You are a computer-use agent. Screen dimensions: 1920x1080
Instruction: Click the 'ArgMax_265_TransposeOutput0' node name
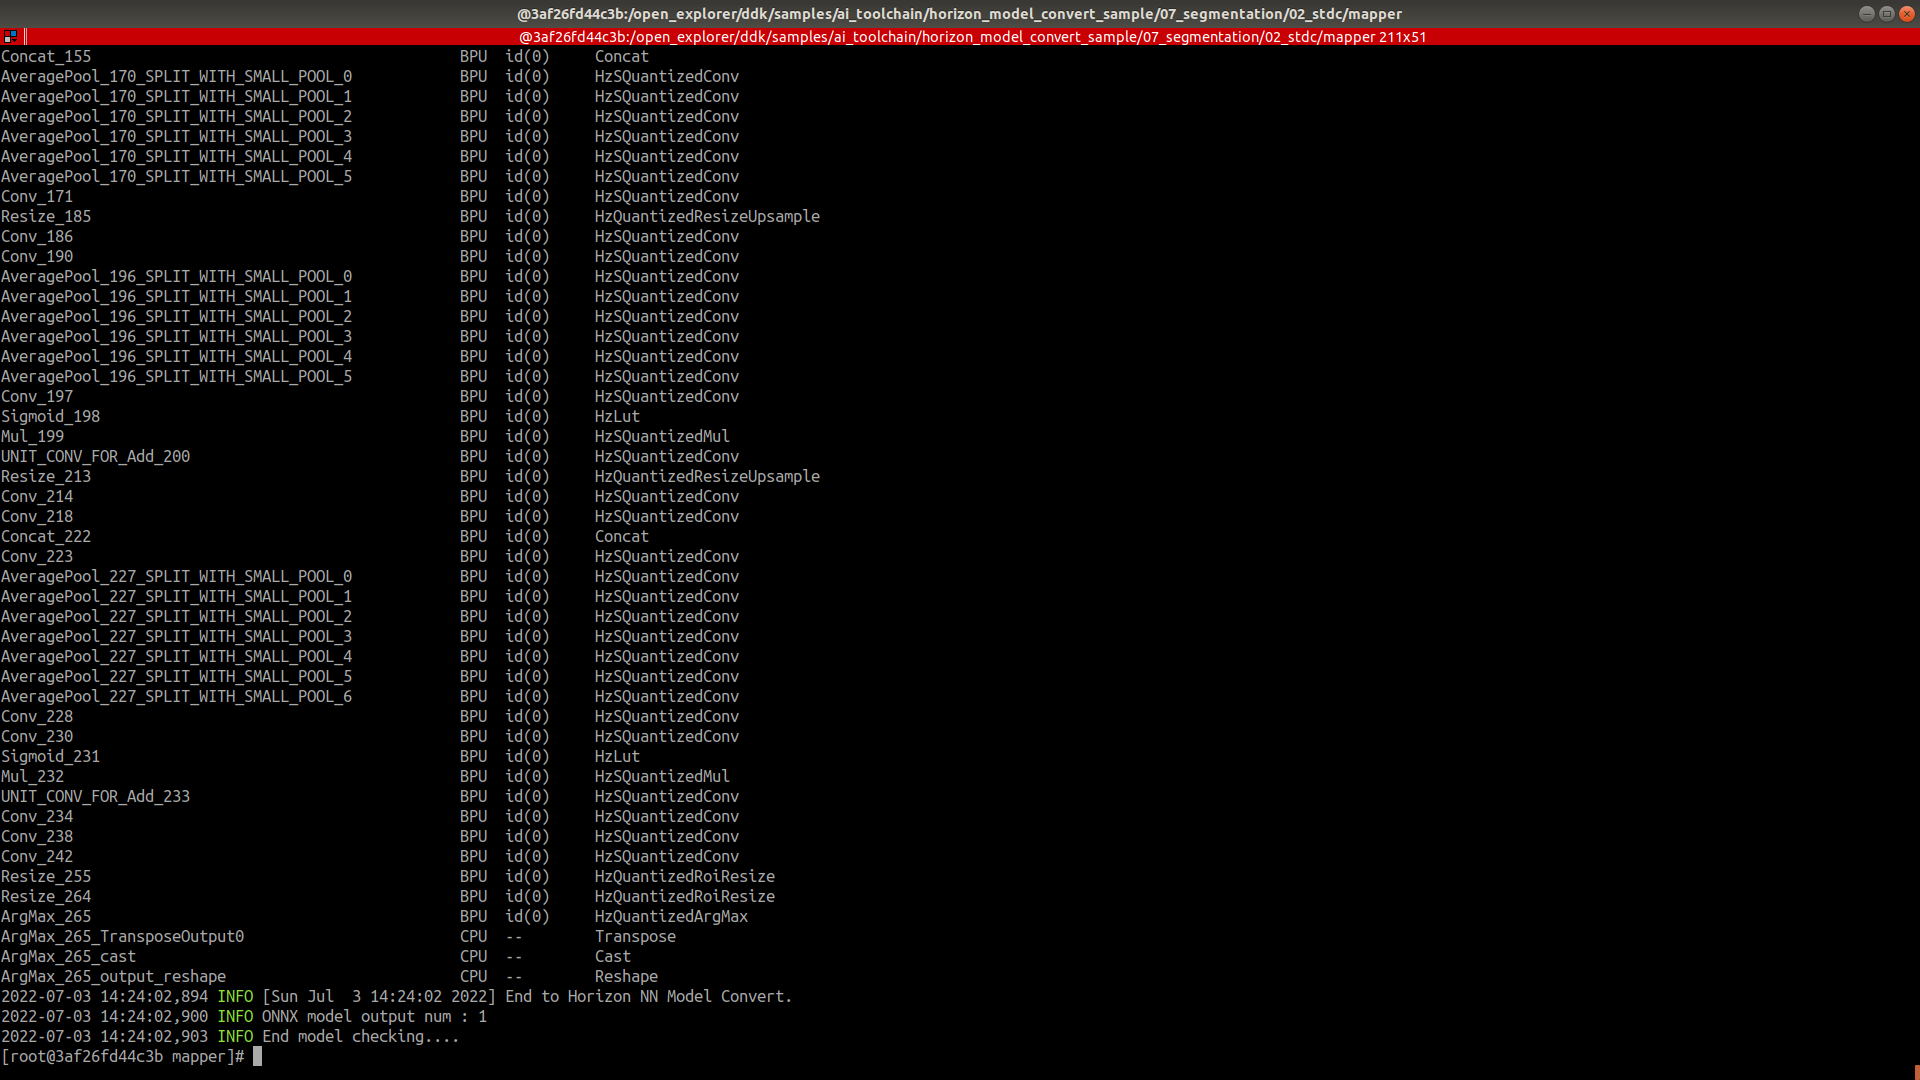[x=122, y=937]
